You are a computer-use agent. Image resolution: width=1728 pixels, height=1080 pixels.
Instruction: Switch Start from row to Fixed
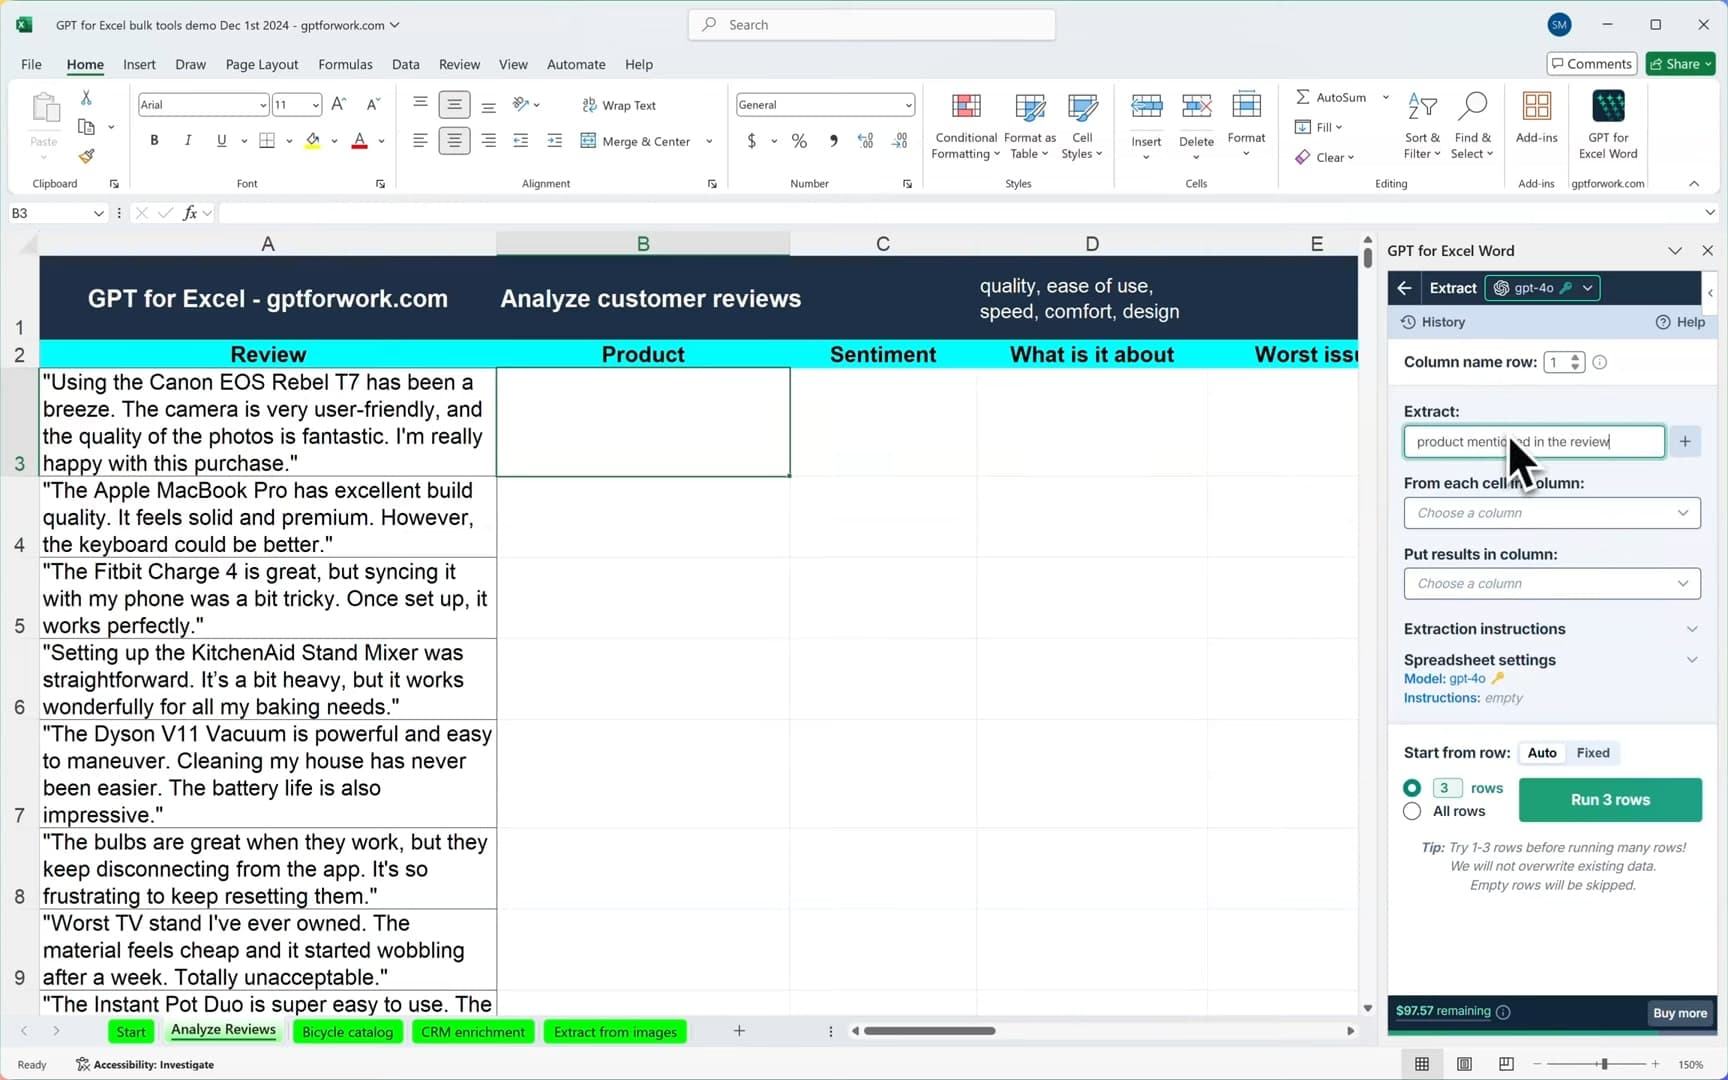coord(1592,752)
